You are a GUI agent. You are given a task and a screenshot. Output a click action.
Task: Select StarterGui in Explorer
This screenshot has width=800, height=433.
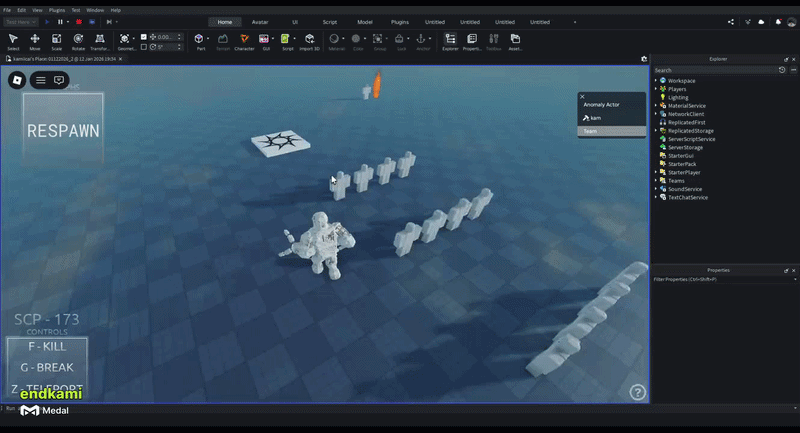[681, 156]
